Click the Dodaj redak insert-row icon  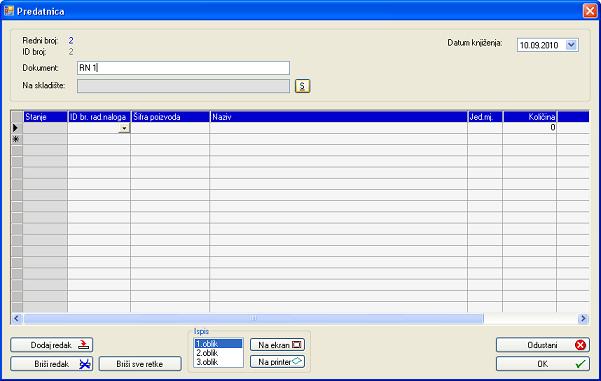[x=83, y=345]
